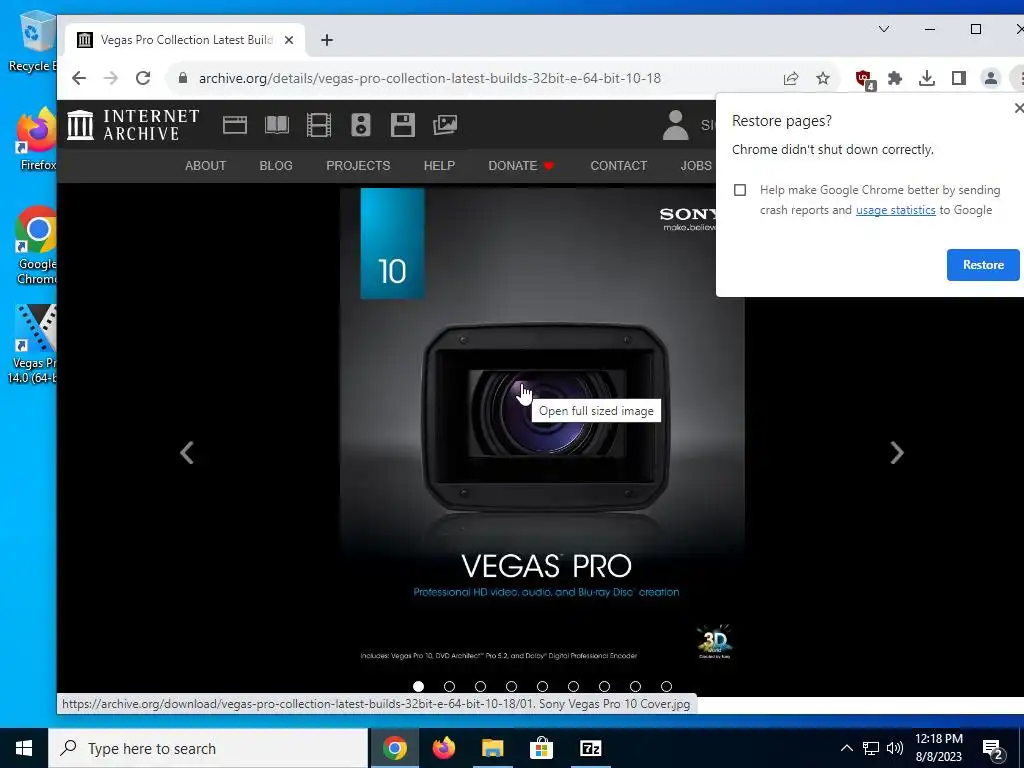Select the sixth carousel dot
This screenshot has width=1024, height=768.
[x=573, y=686]
